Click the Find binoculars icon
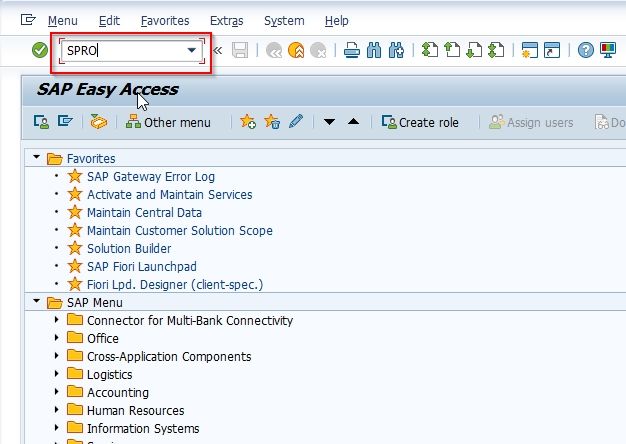The width and height of the screenshot is (626, 444). coord(374,50)
